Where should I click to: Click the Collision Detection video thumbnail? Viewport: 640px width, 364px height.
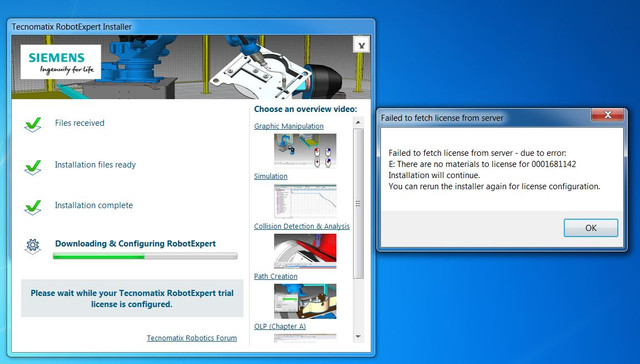pyautogui.click(x=305, y=251)
